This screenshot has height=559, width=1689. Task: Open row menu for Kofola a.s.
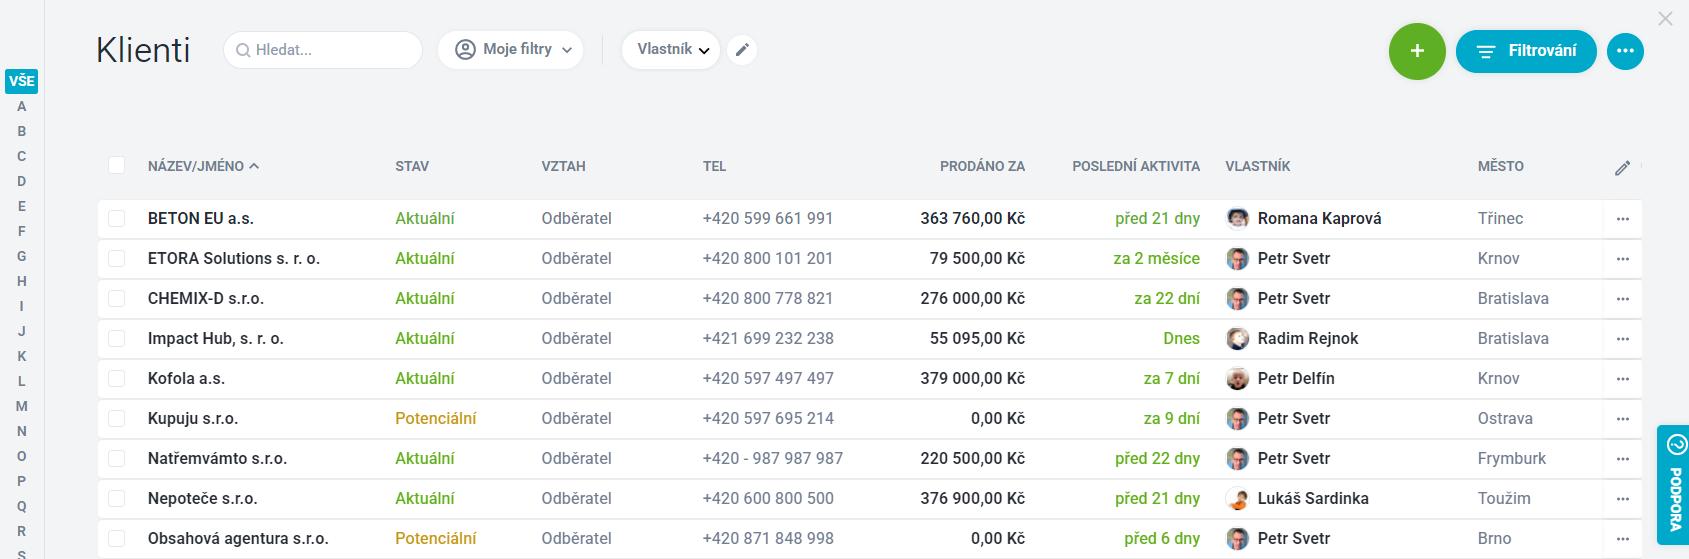tap(1622, 378)
